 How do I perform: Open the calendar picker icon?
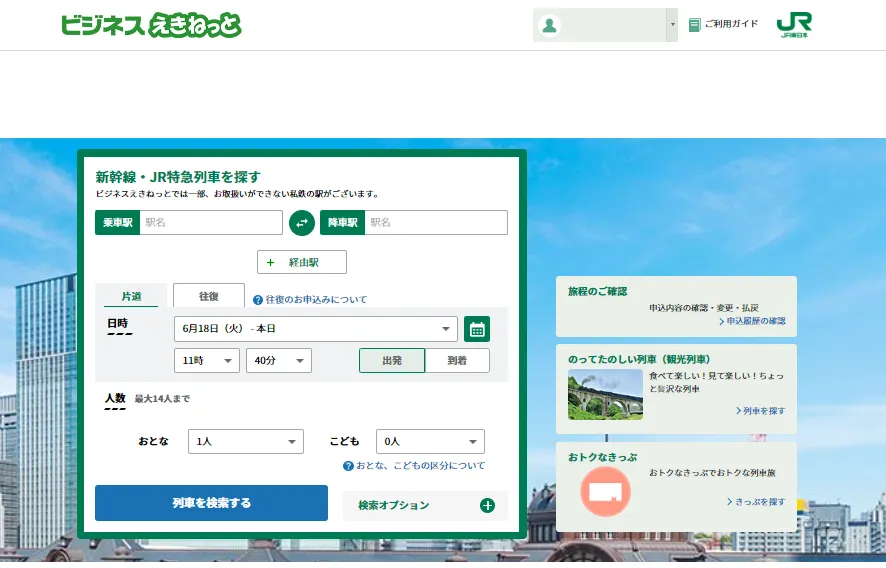477,329
